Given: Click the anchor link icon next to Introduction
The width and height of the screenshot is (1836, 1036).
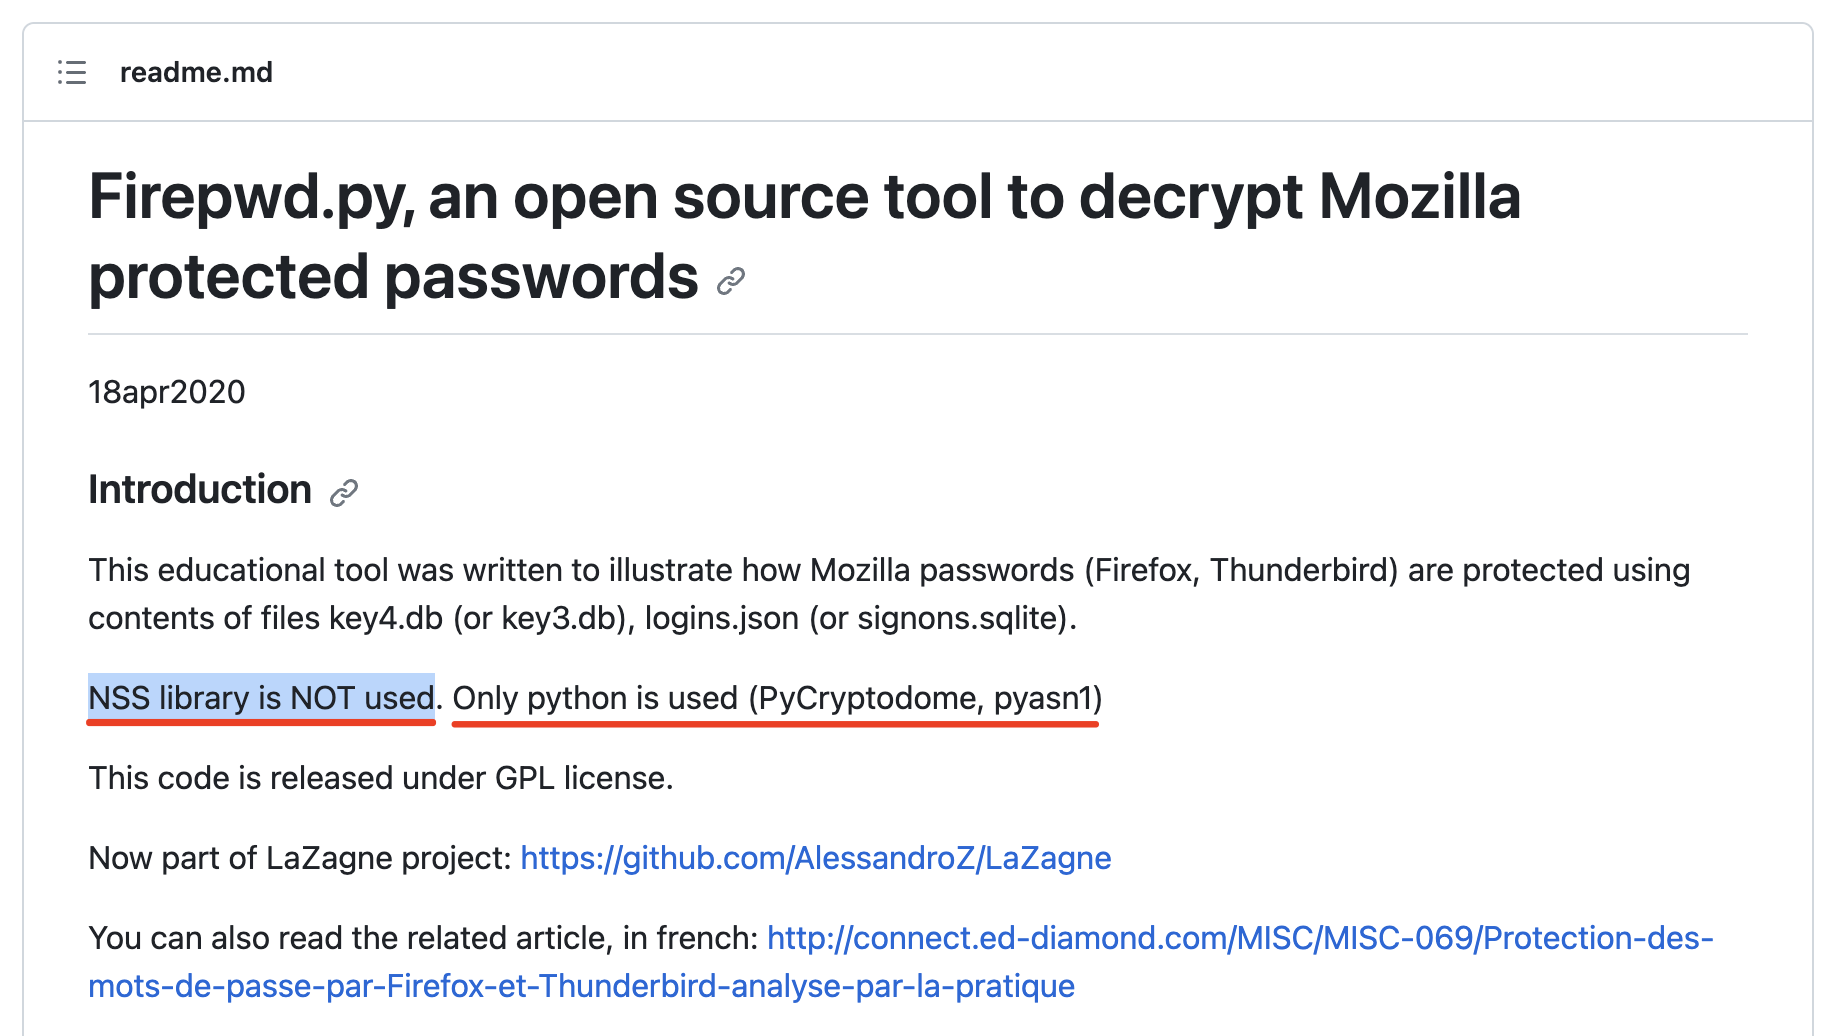Looking at the screenshot, I should [344, 493].
